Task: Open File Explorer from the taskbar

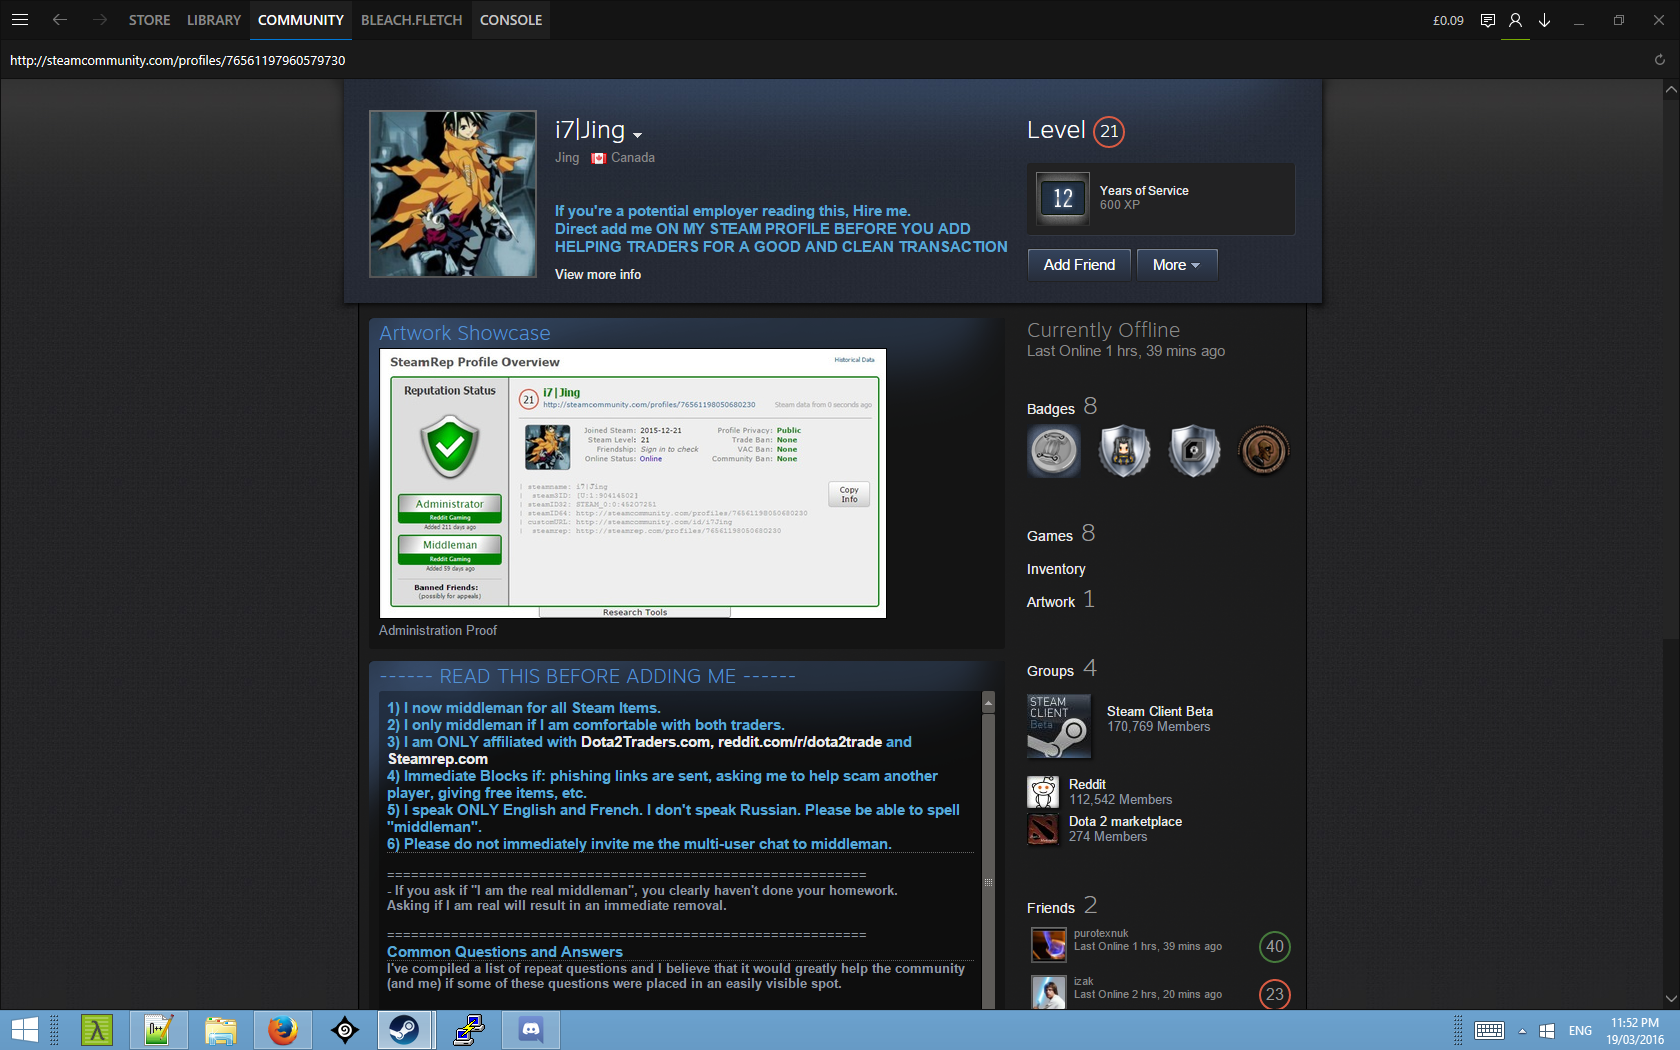Action: [x=221, y=1030]
